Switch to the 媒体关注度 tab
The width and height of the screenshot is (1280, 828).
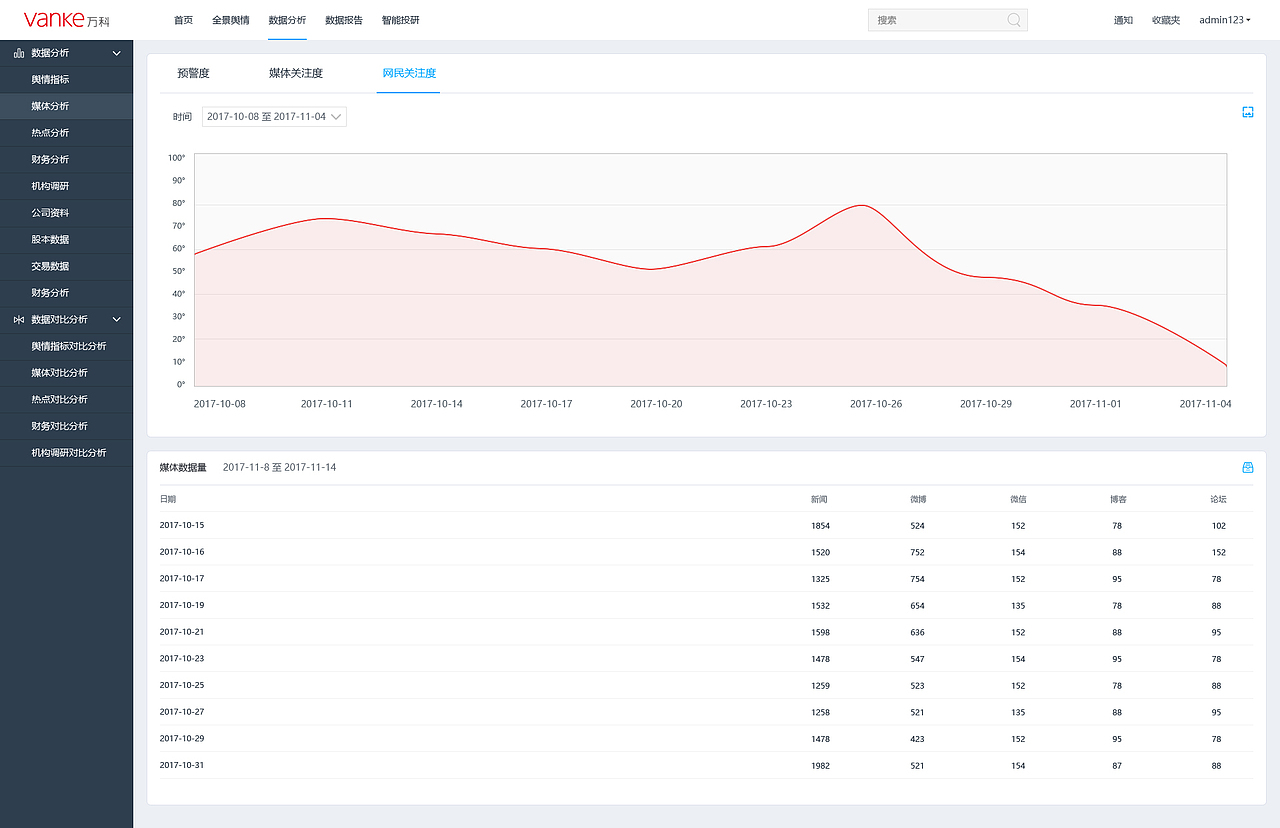tap(296, 73)
